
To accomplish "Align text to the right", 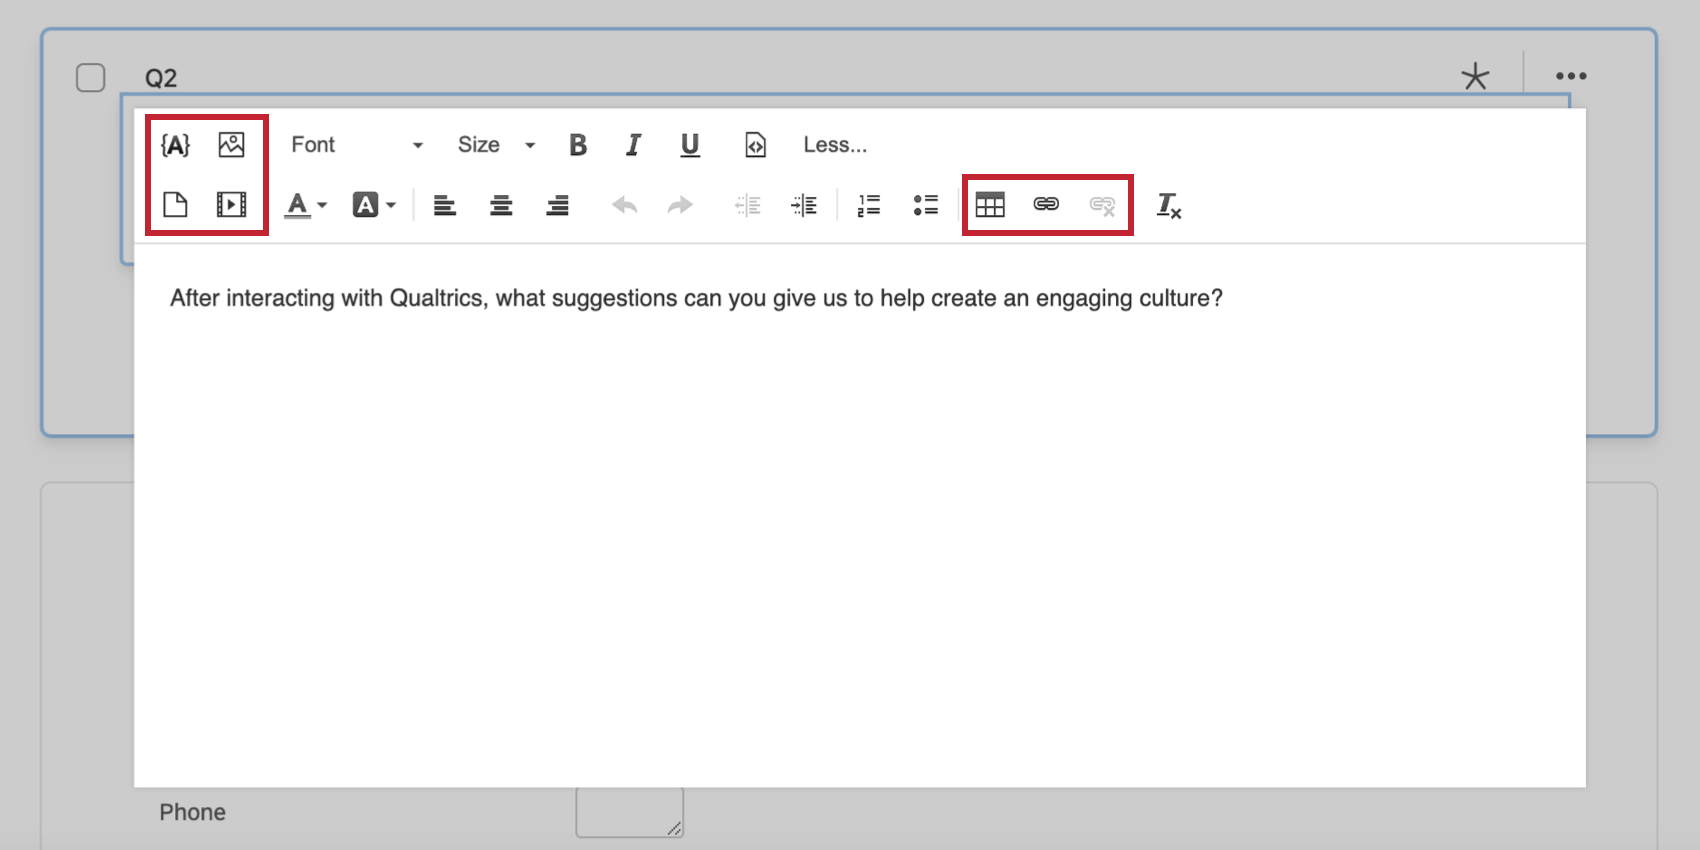I will (557, 205).
